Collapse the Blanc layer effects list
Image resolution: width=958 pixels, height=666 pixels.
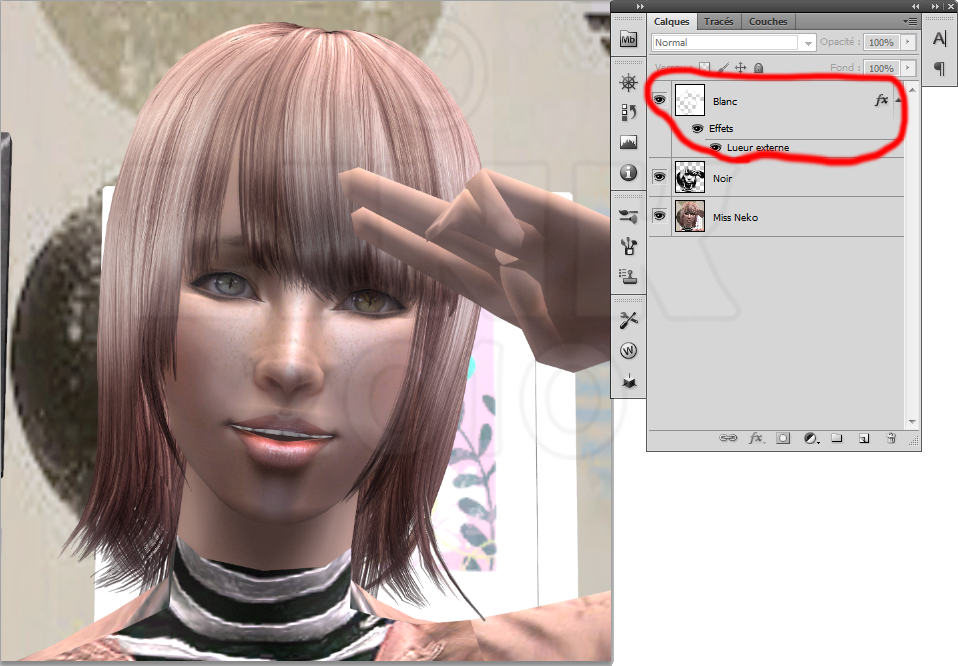click(898, 101)
